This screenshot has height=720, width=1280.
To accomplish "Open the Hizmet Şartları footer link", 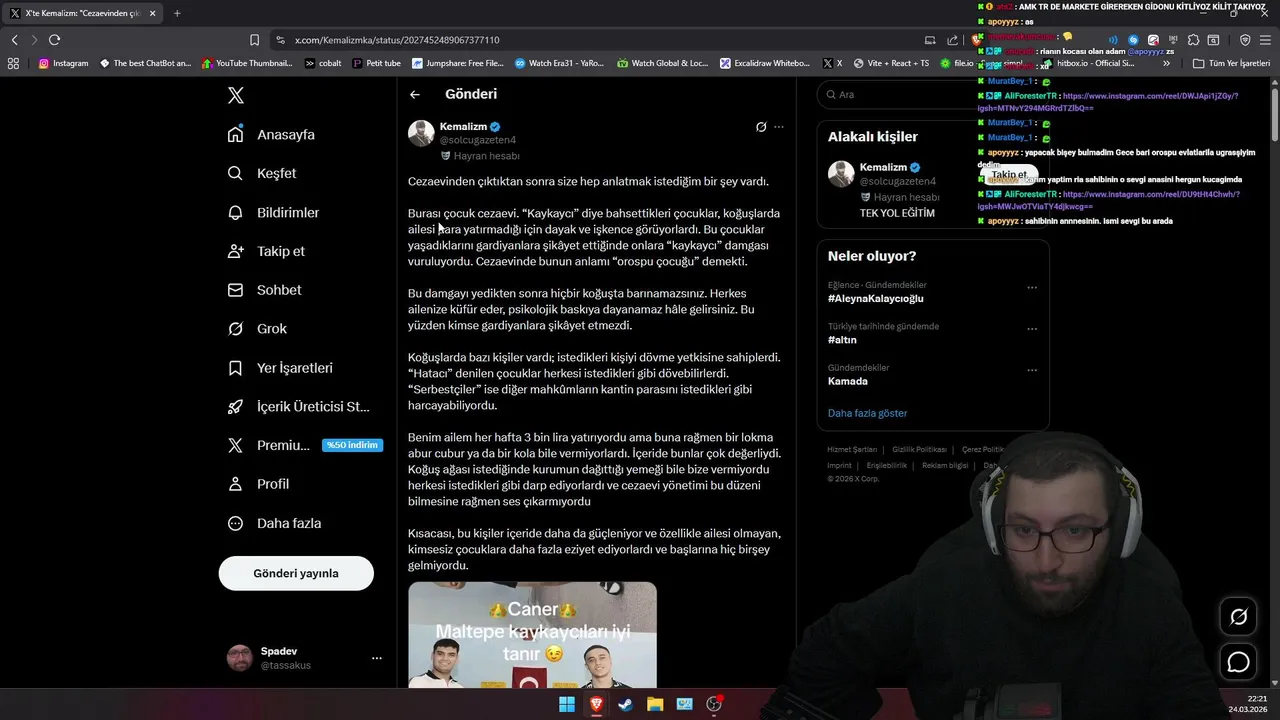I will tap(852, 450).
